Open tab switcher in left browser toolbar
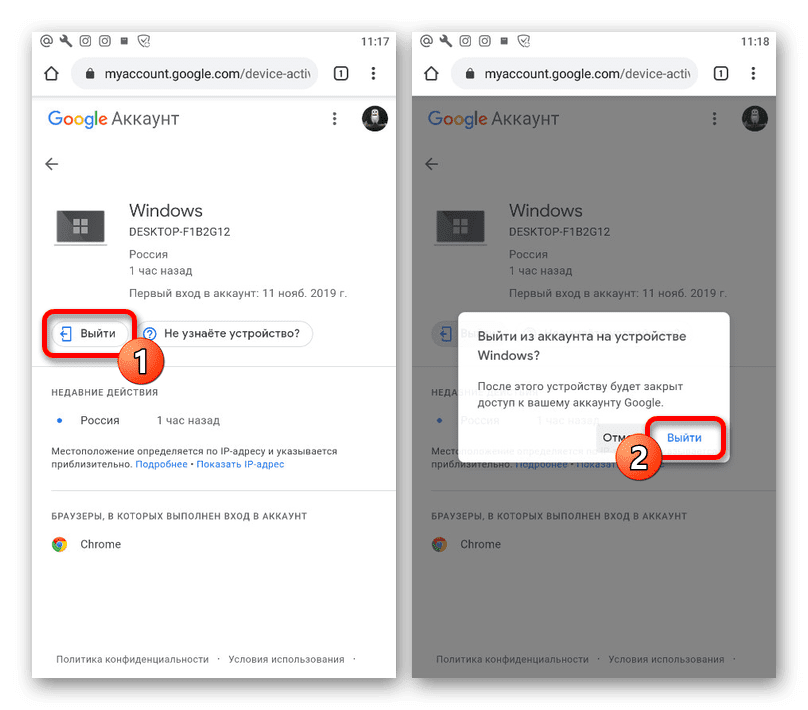 coord(341,74)
